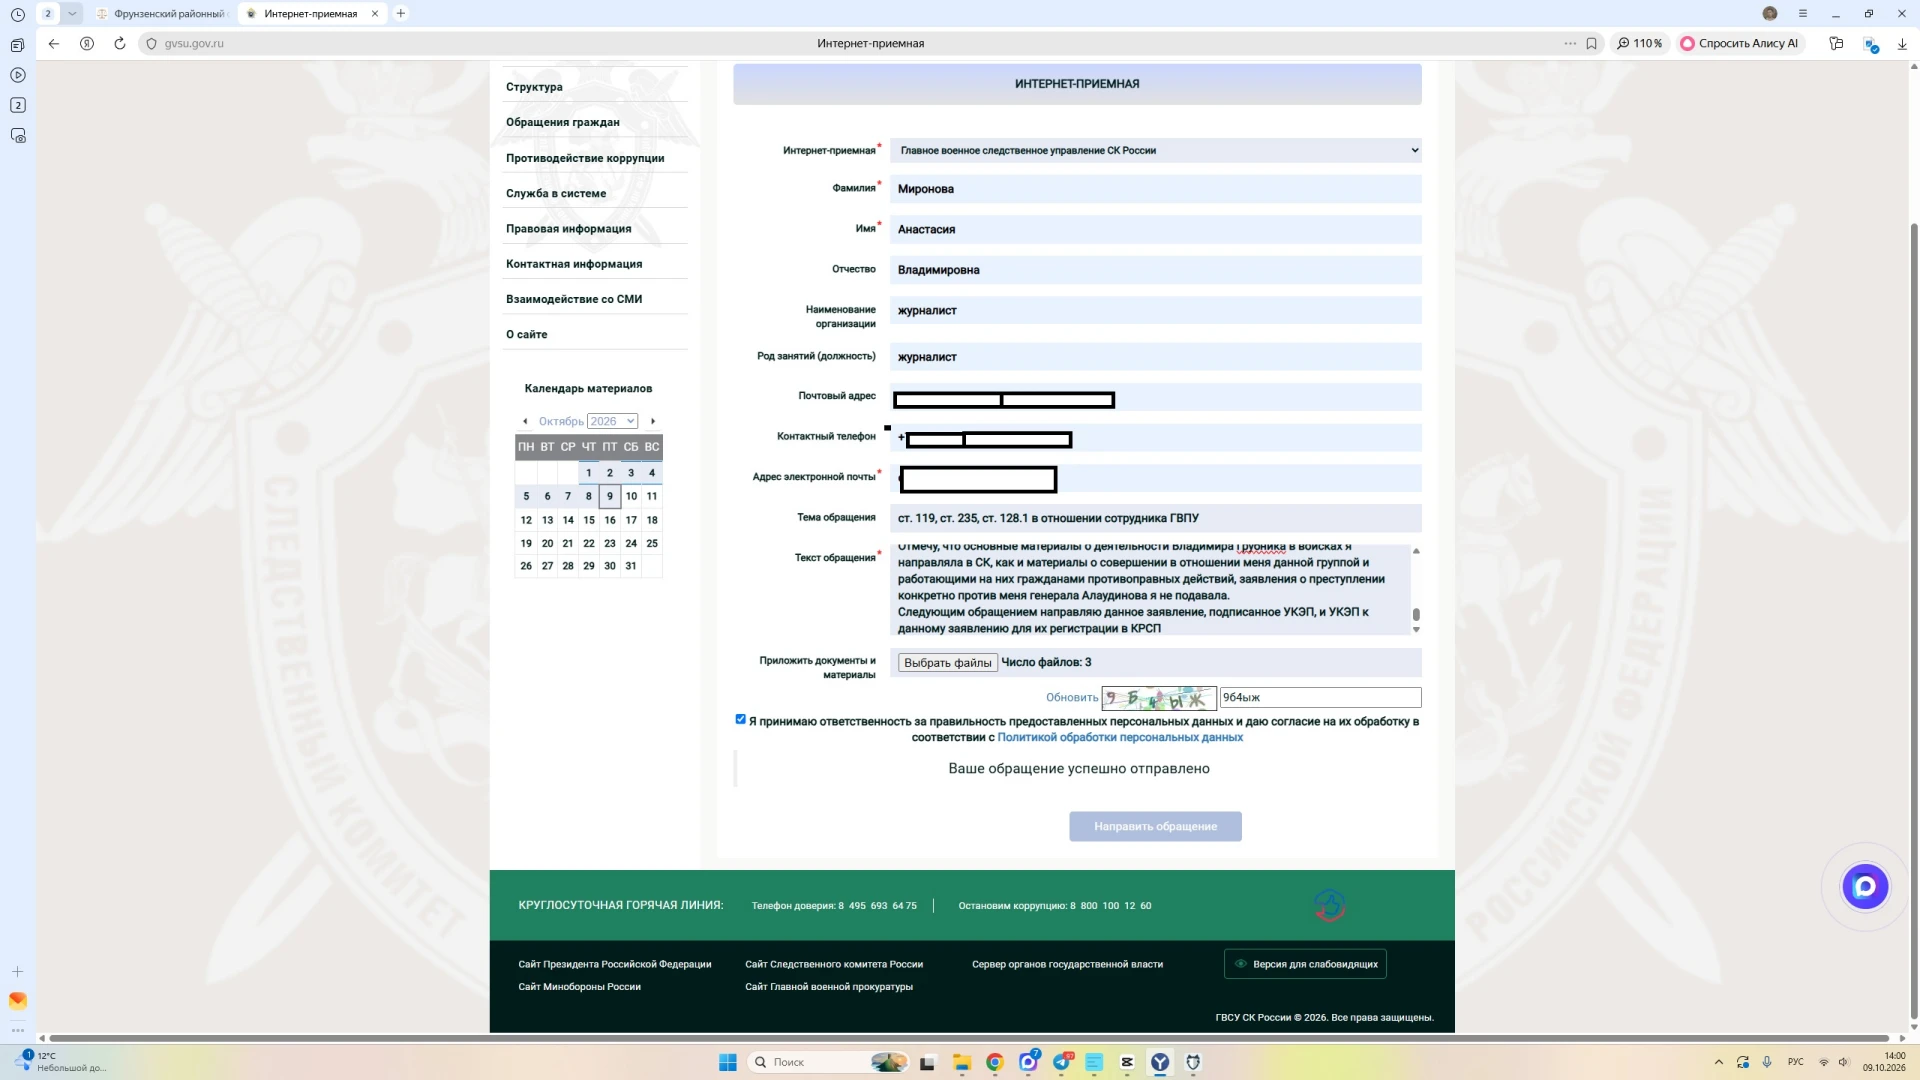This screenshot has height=1080, width=1920.
Task: Launch Telegram from the taskbar
Action: [x=1061, y=1062]
